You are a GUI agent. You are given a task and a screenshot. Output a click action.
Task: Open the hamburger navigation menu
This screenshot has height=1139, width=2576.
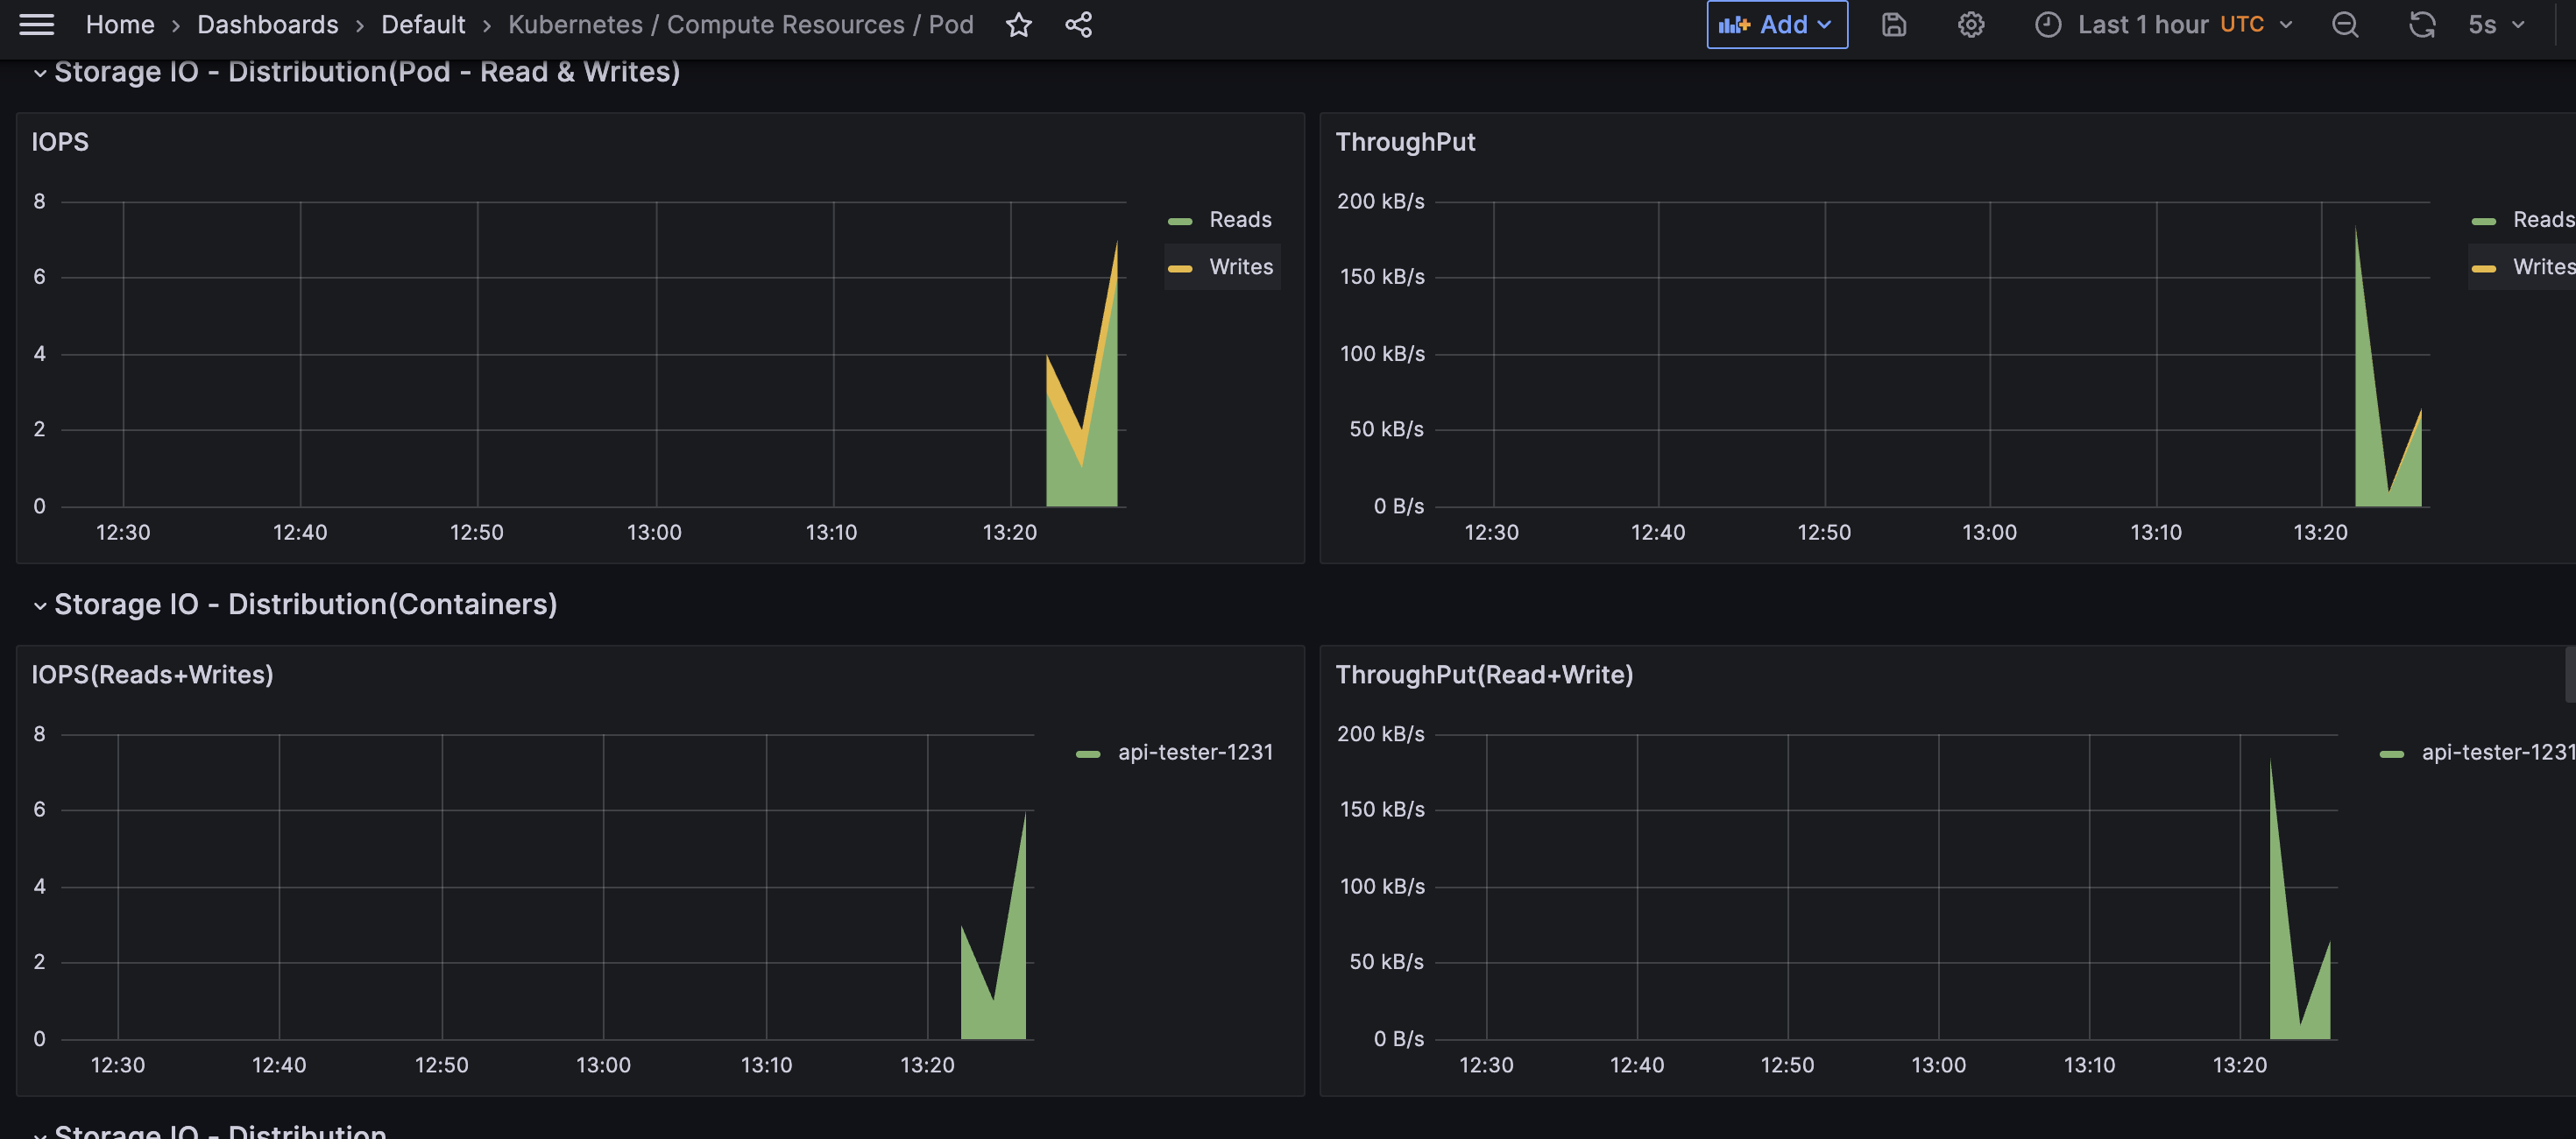[x=37, y=24]
